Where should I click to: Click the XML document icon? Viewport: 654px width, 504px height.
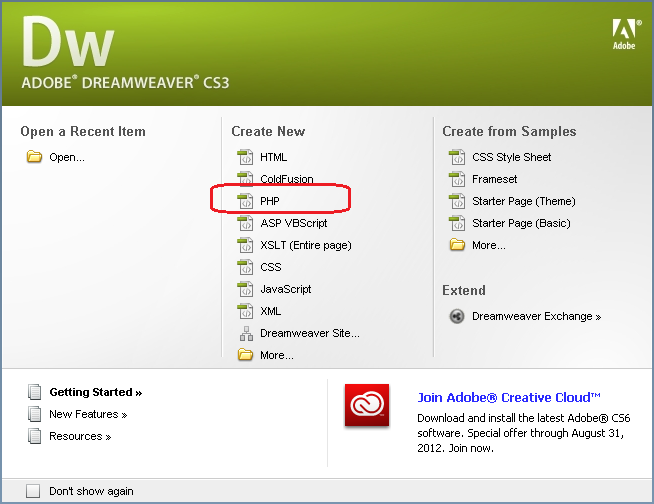click(x=245, y=311)
